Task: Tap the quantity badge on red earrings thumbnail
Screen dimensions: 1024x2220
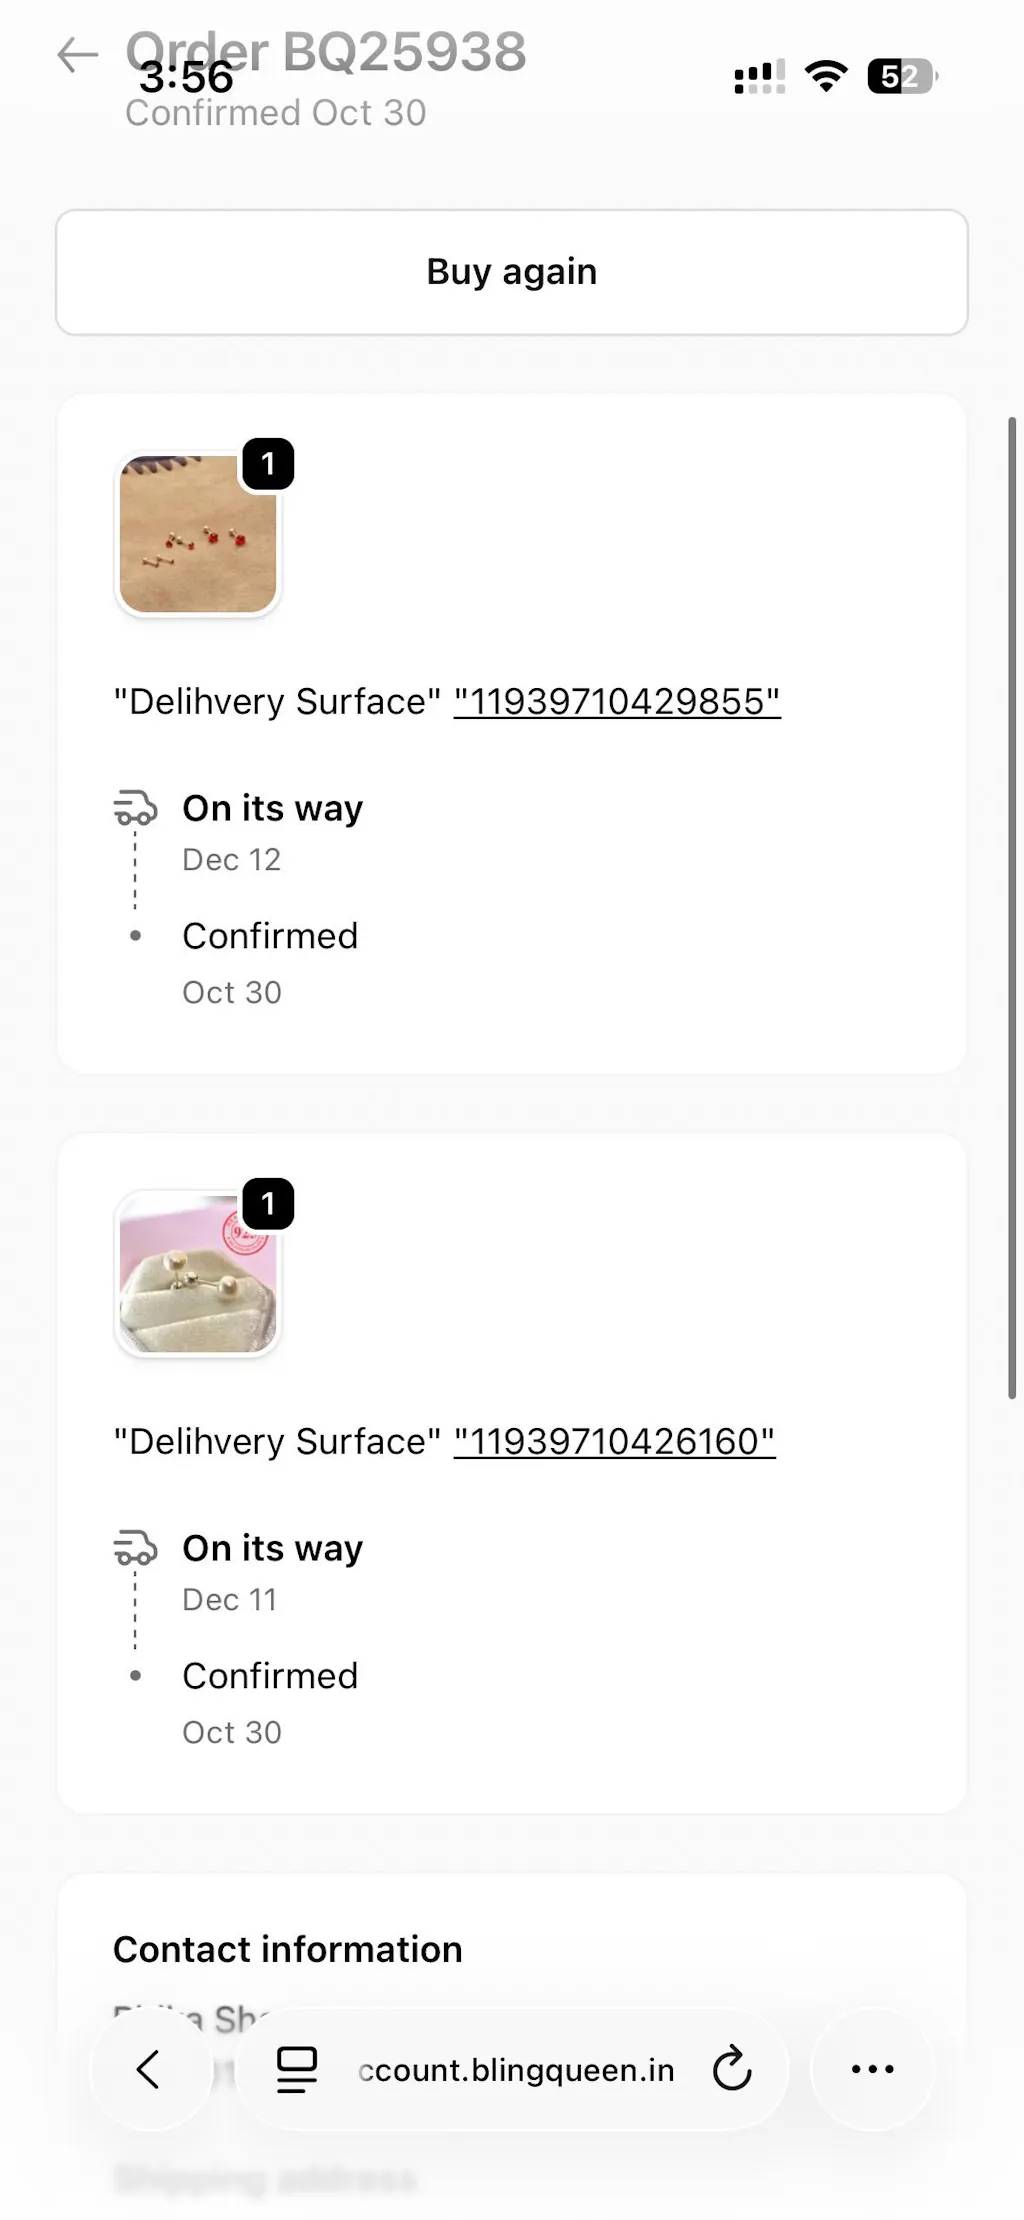Action: (268, 464)
